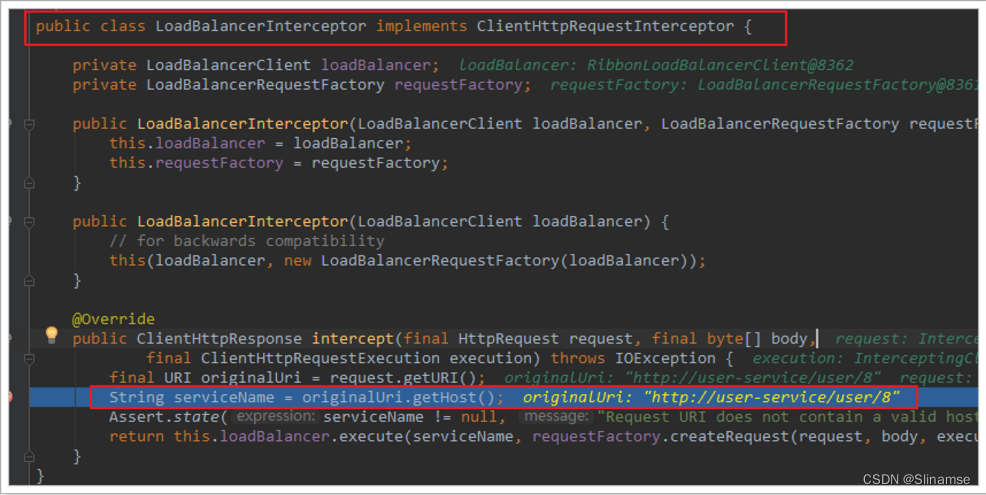Click the 'expression:' parameter hint
986x495 pixels.
(x=275, y=416)
